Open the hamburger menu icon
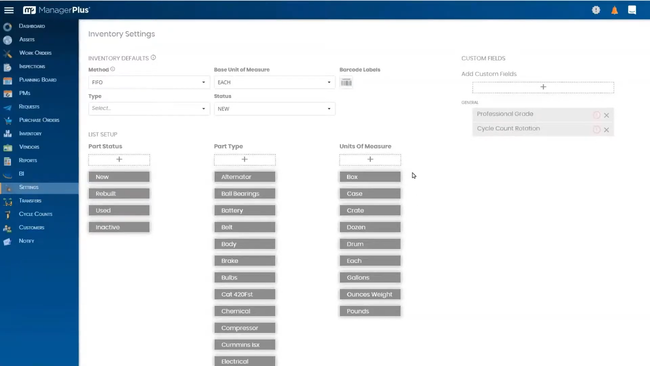650x366 pixels. point(9,10)
